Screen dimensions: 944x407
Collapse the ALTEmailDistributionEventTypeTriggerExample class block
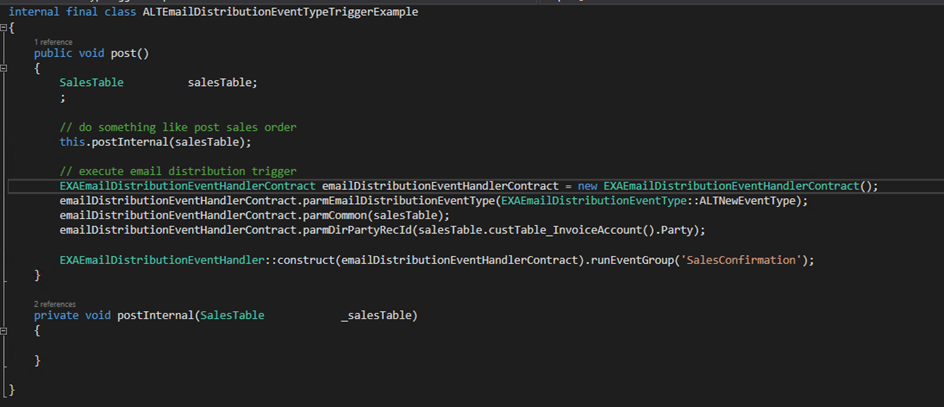point(5,27)
